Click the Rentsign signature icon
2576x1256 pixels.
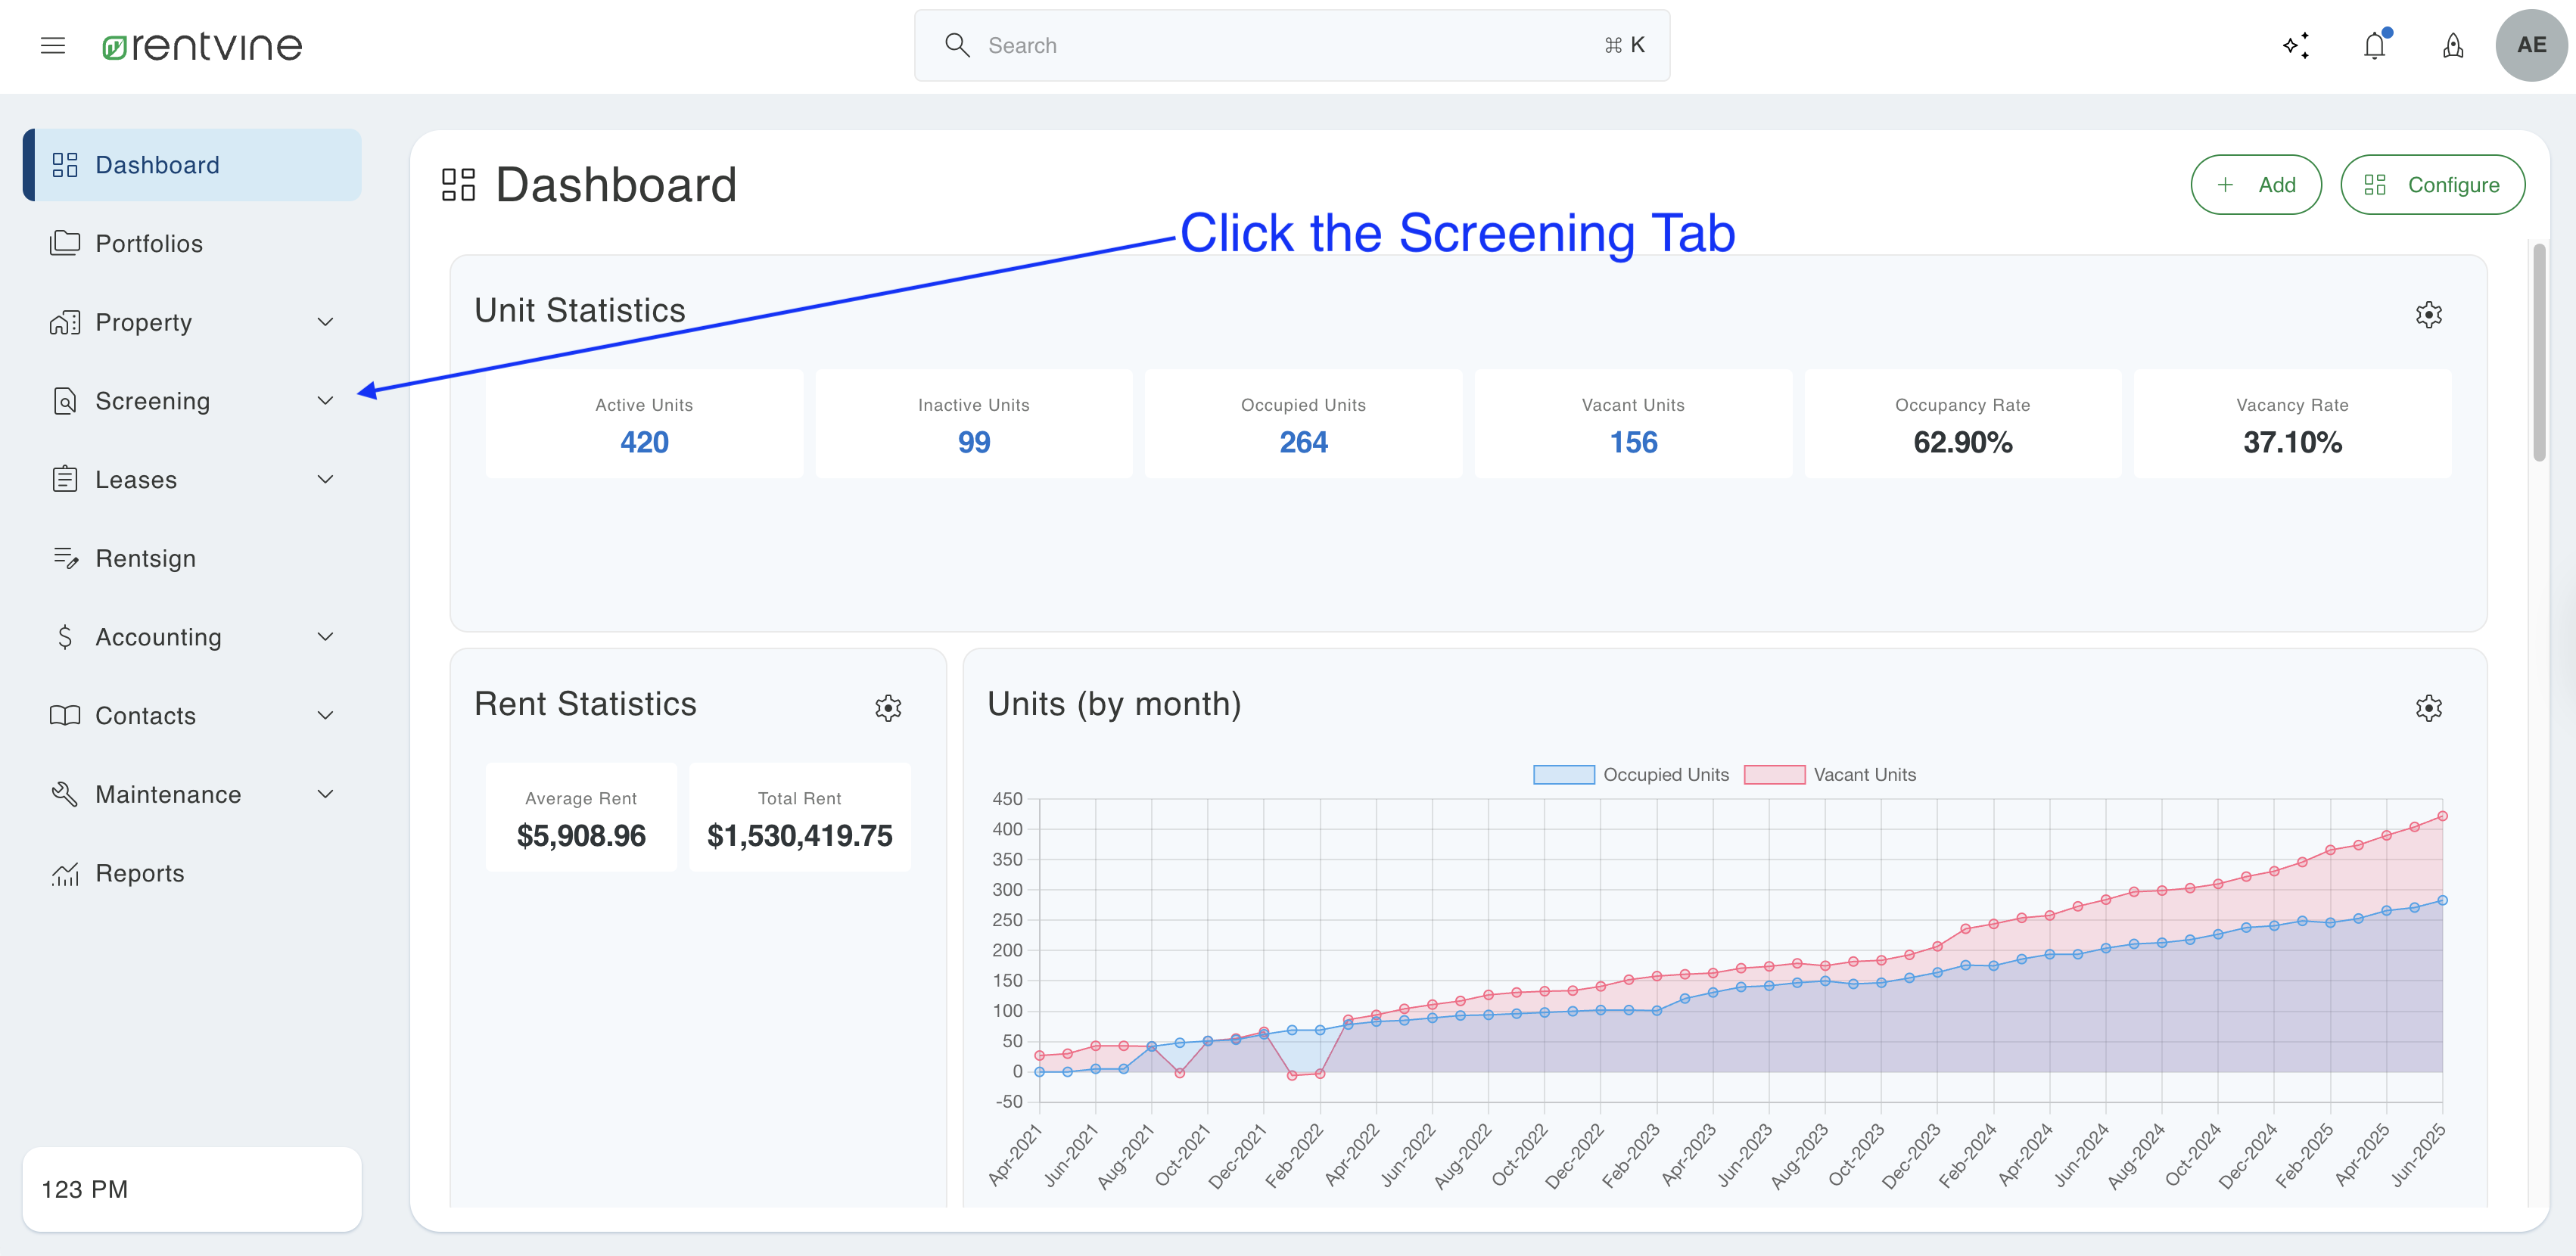(x=65, y=558)
